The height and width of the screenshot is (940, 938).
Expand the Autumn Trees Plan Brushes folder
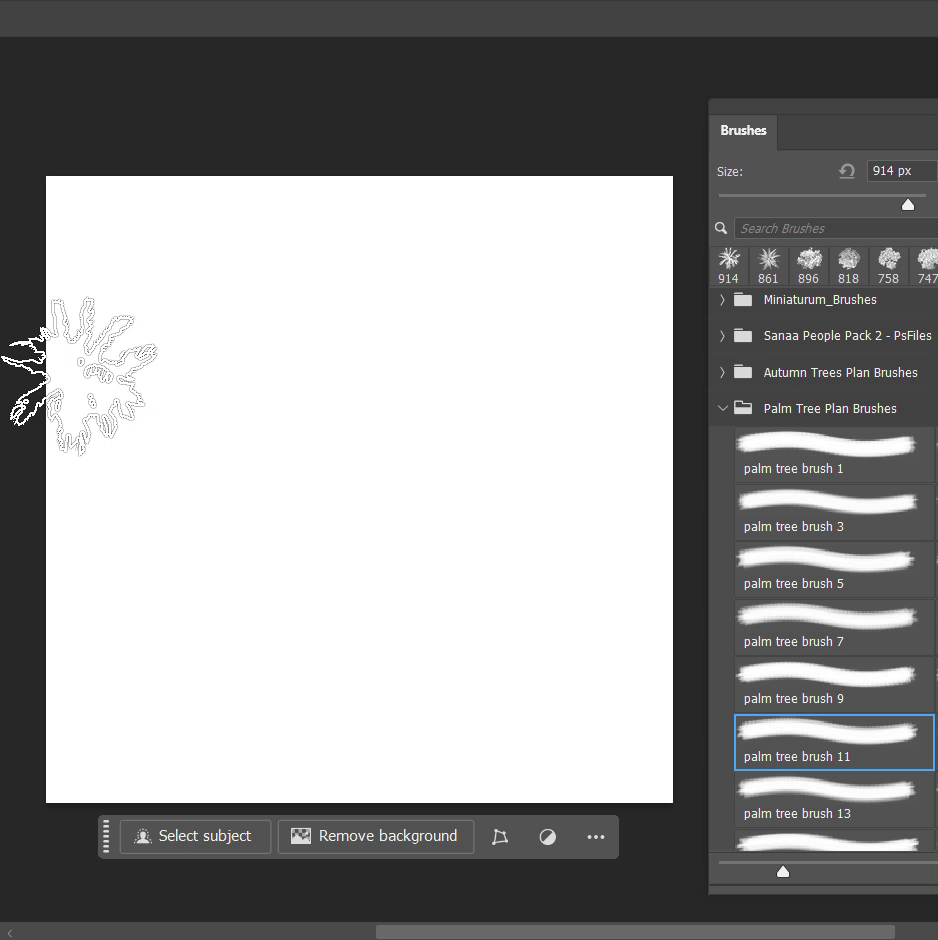723,372
